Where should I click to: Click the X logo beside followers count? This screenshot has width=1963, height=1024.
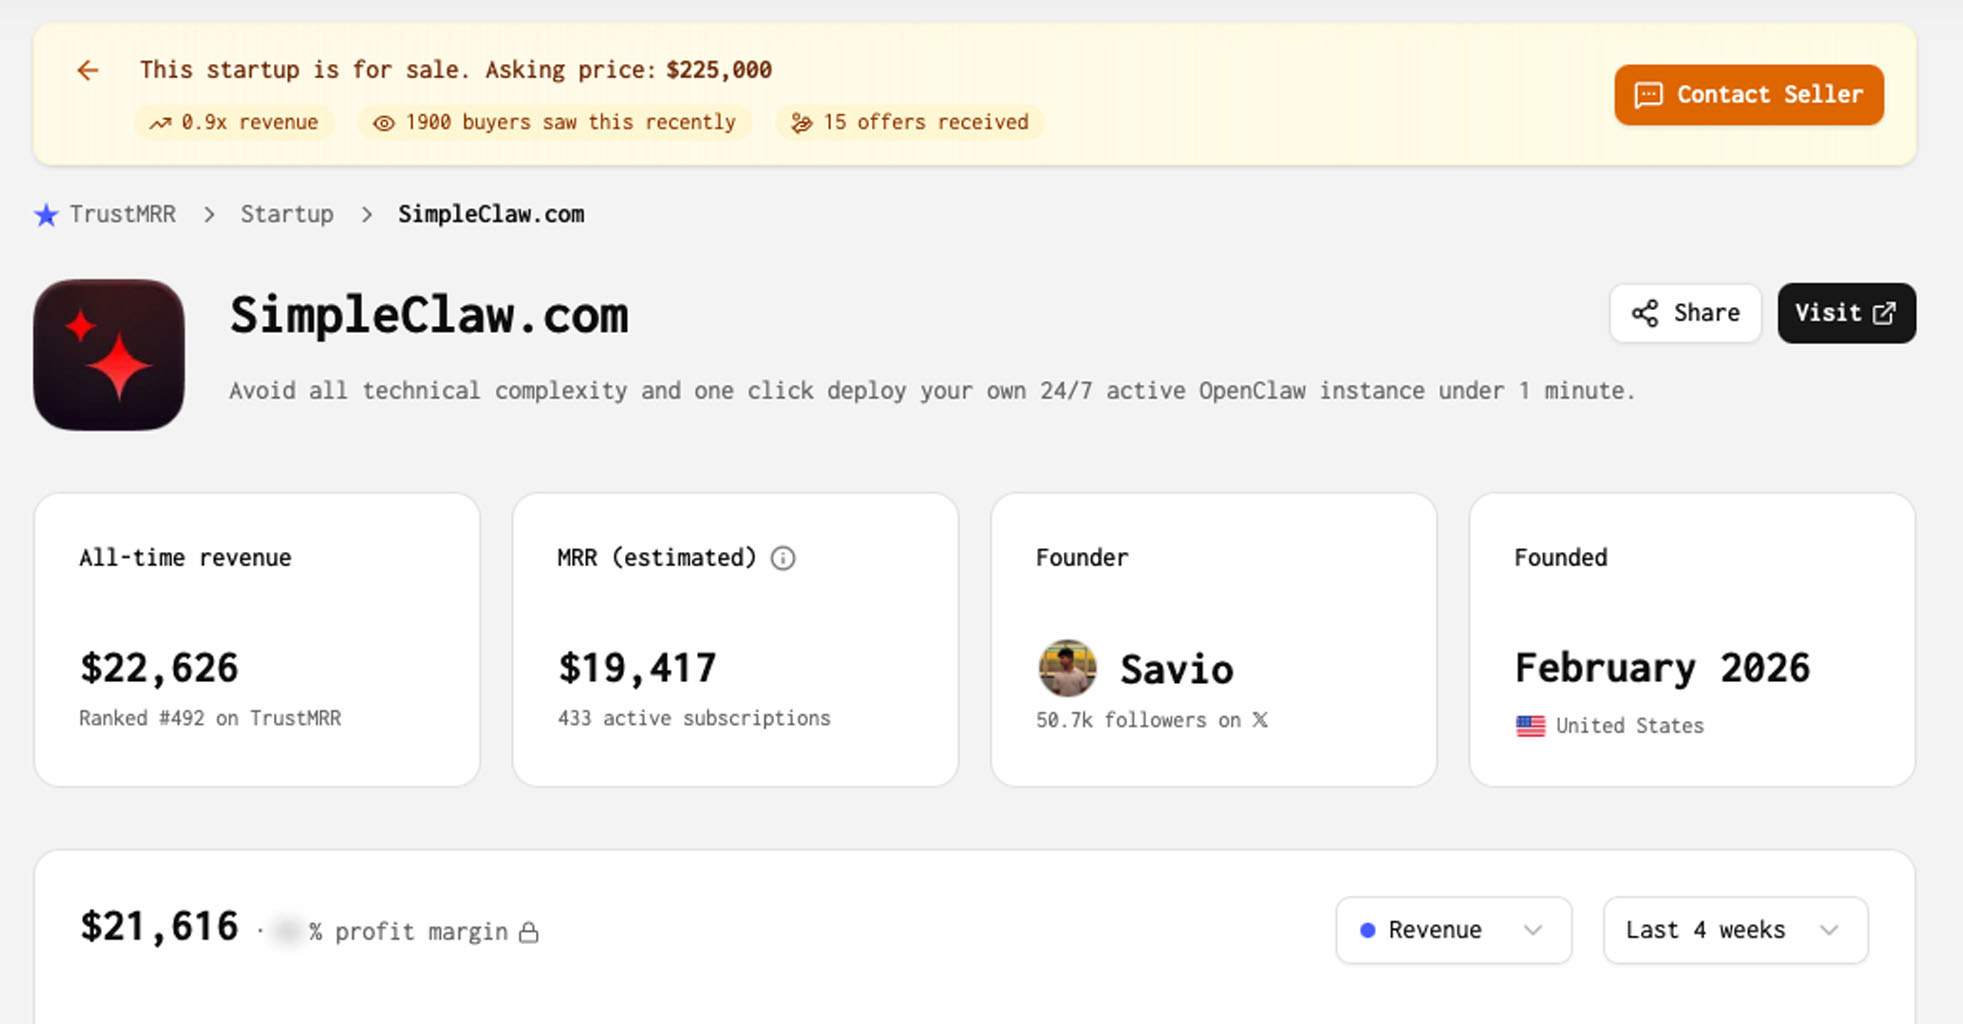[x=1260, y=720]
